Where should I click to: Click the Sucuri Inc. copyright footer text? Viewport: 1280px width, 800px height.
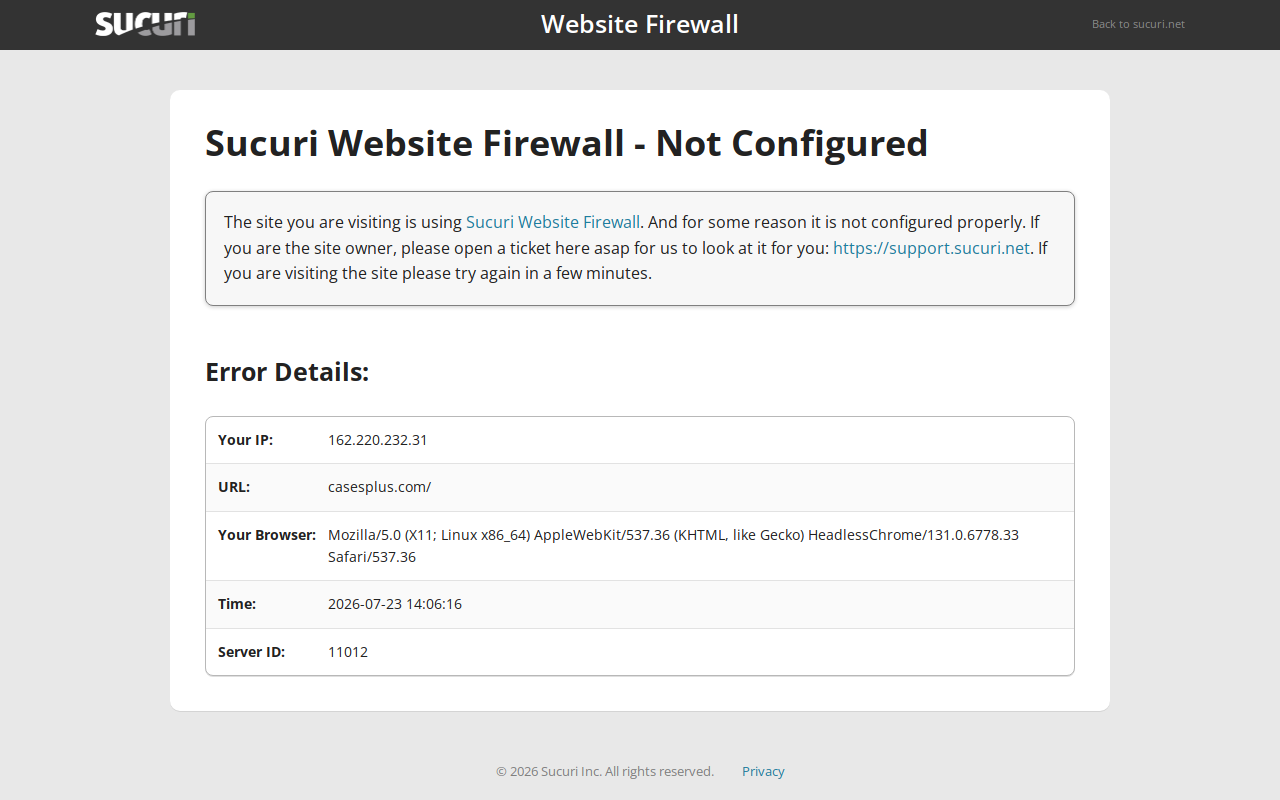click(605, 771)
